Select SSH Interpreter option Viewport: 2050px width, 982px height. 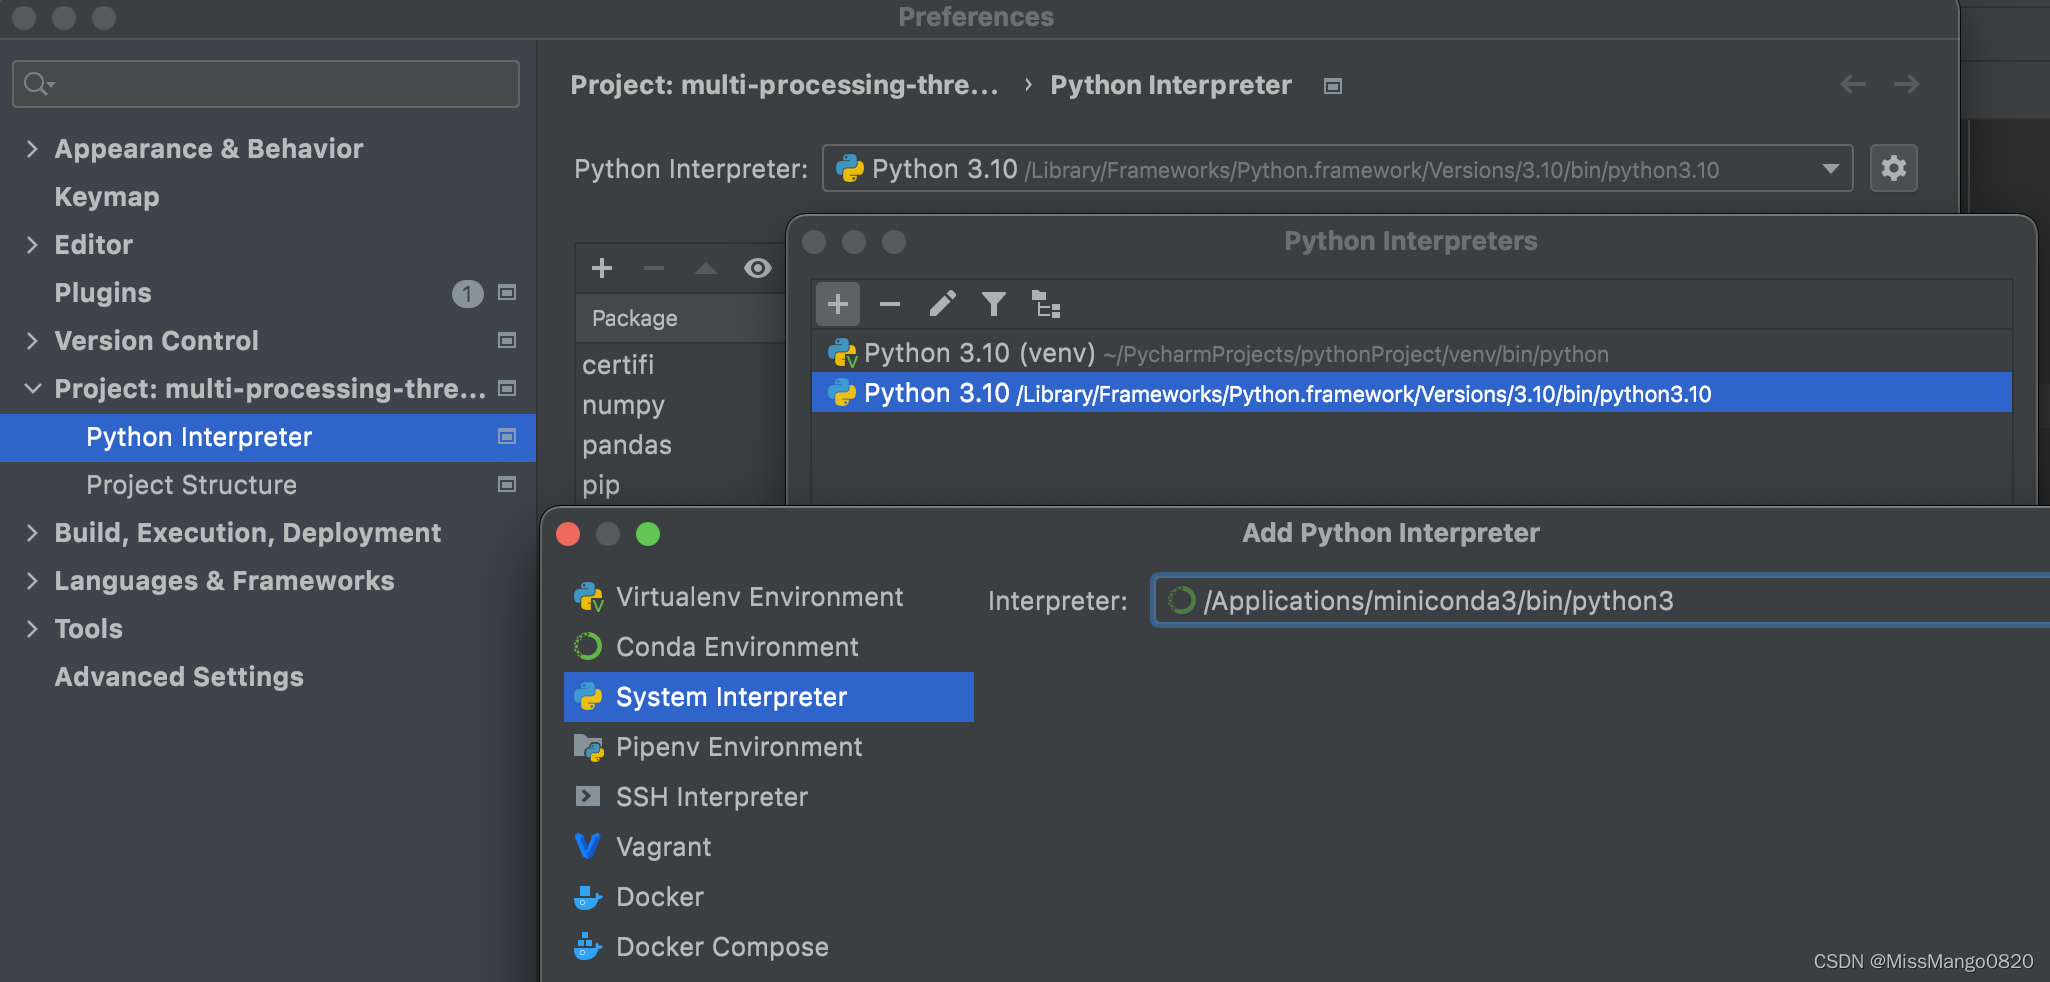click(x=768, y=797)
